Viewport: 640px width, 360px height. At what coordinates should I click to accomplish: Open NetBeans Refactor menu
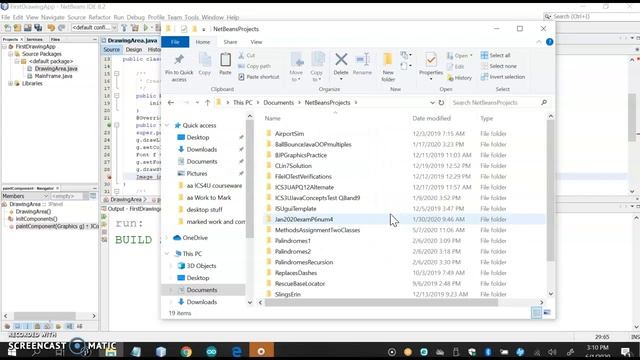coord(99,17)
